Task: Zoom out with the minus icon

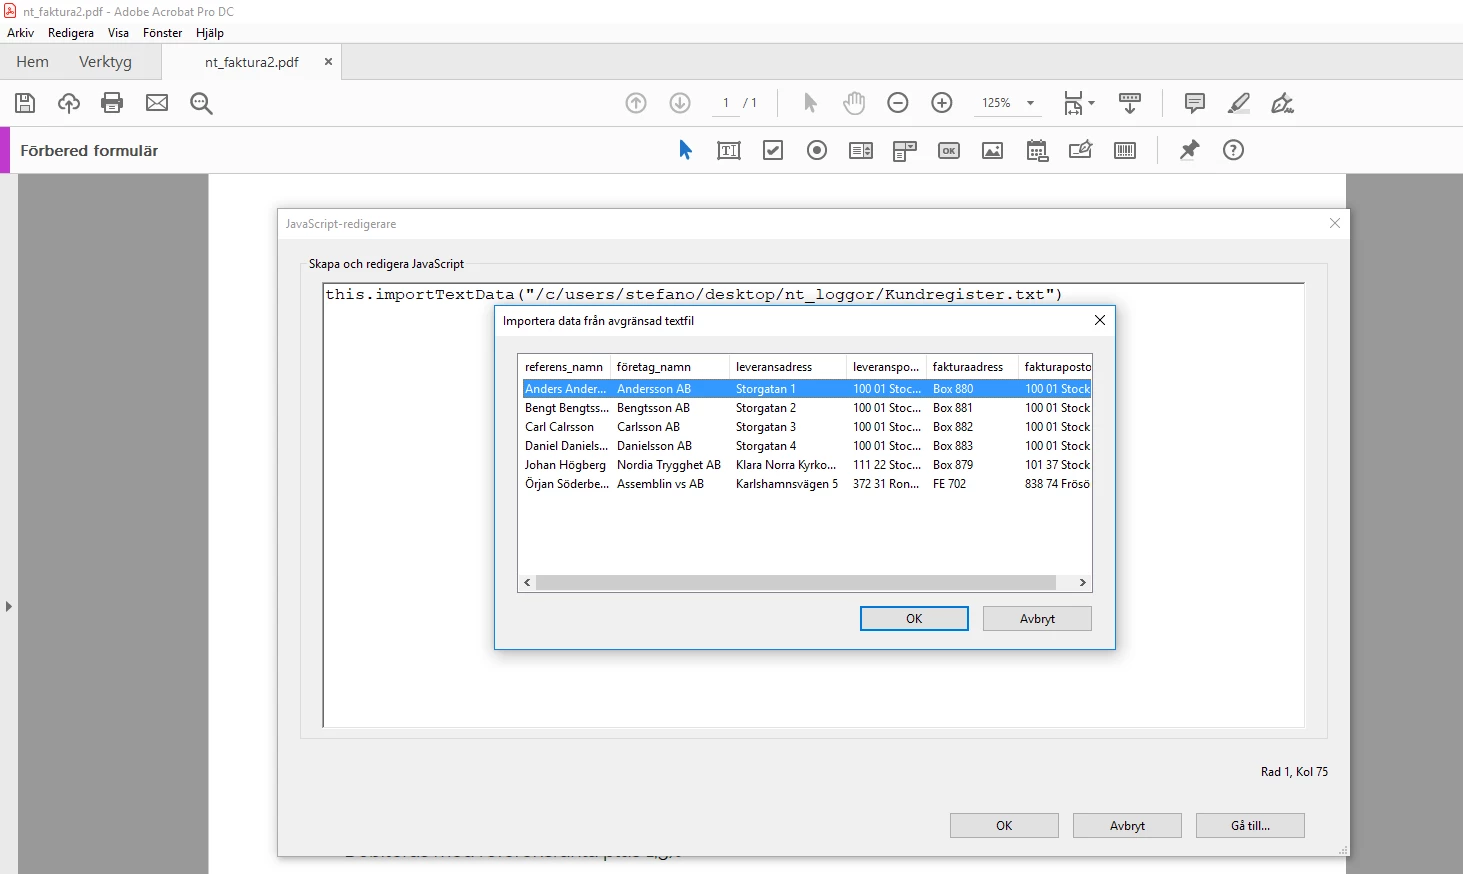Action: pos(898,103)
